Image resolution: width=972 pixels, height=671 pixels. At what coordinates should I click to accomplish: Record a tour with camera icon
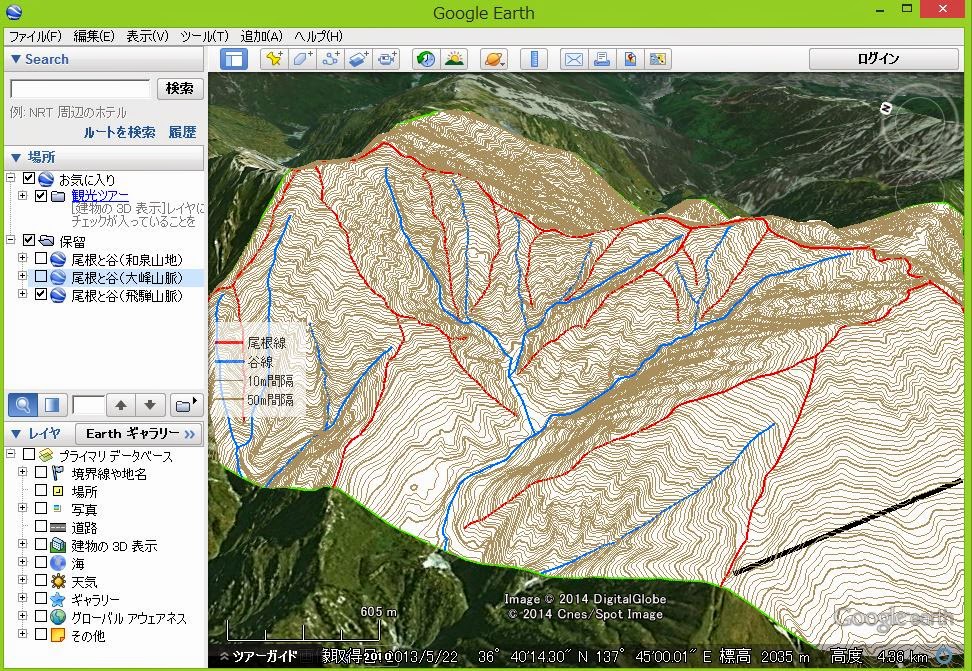tap(387, 59)
